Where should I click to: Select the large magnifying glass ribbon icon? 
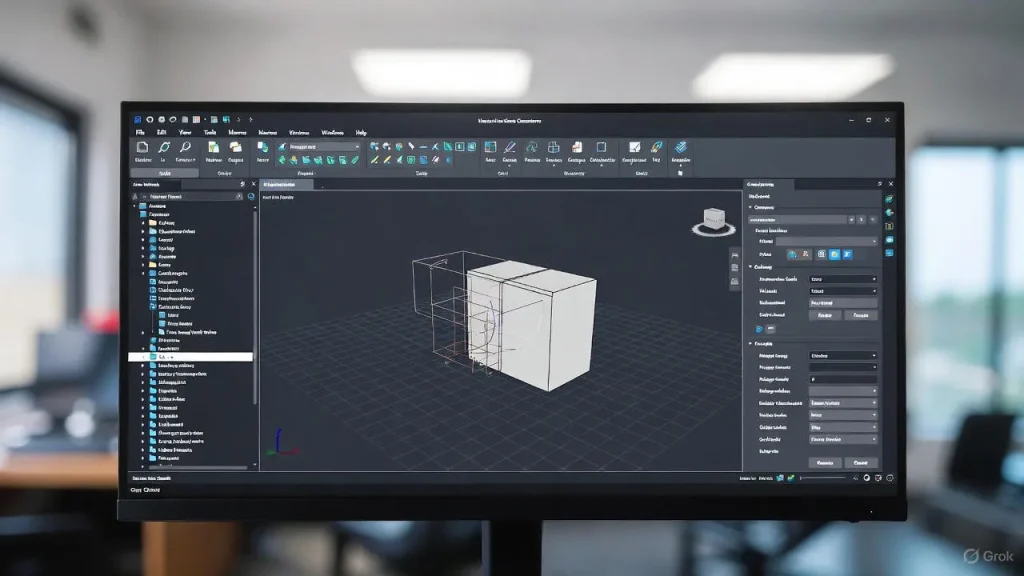pyautogui.click(x=185, y=148)
